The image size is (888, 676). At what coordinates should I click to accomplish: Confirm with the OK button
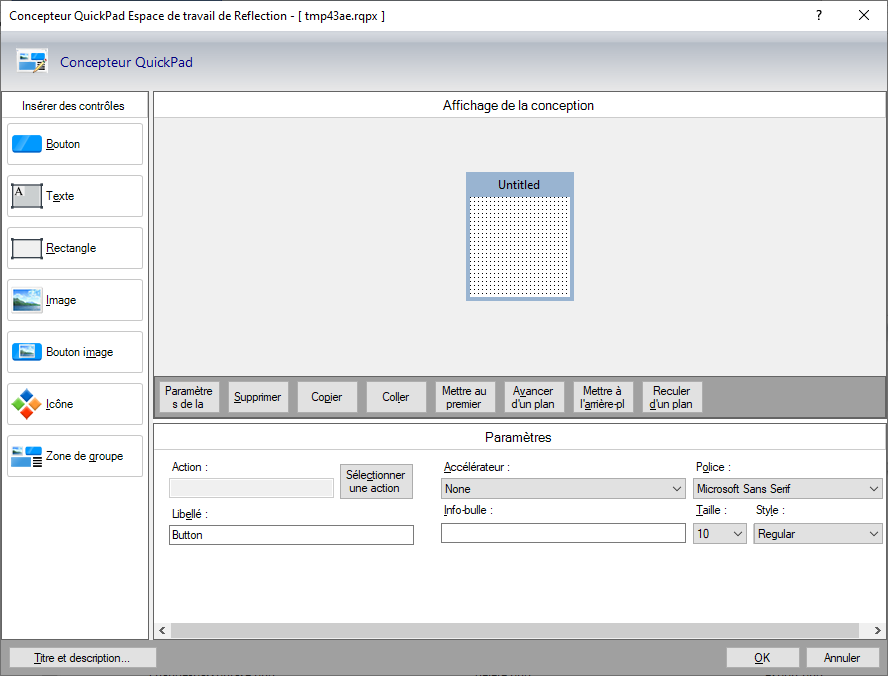pos(762,658)
